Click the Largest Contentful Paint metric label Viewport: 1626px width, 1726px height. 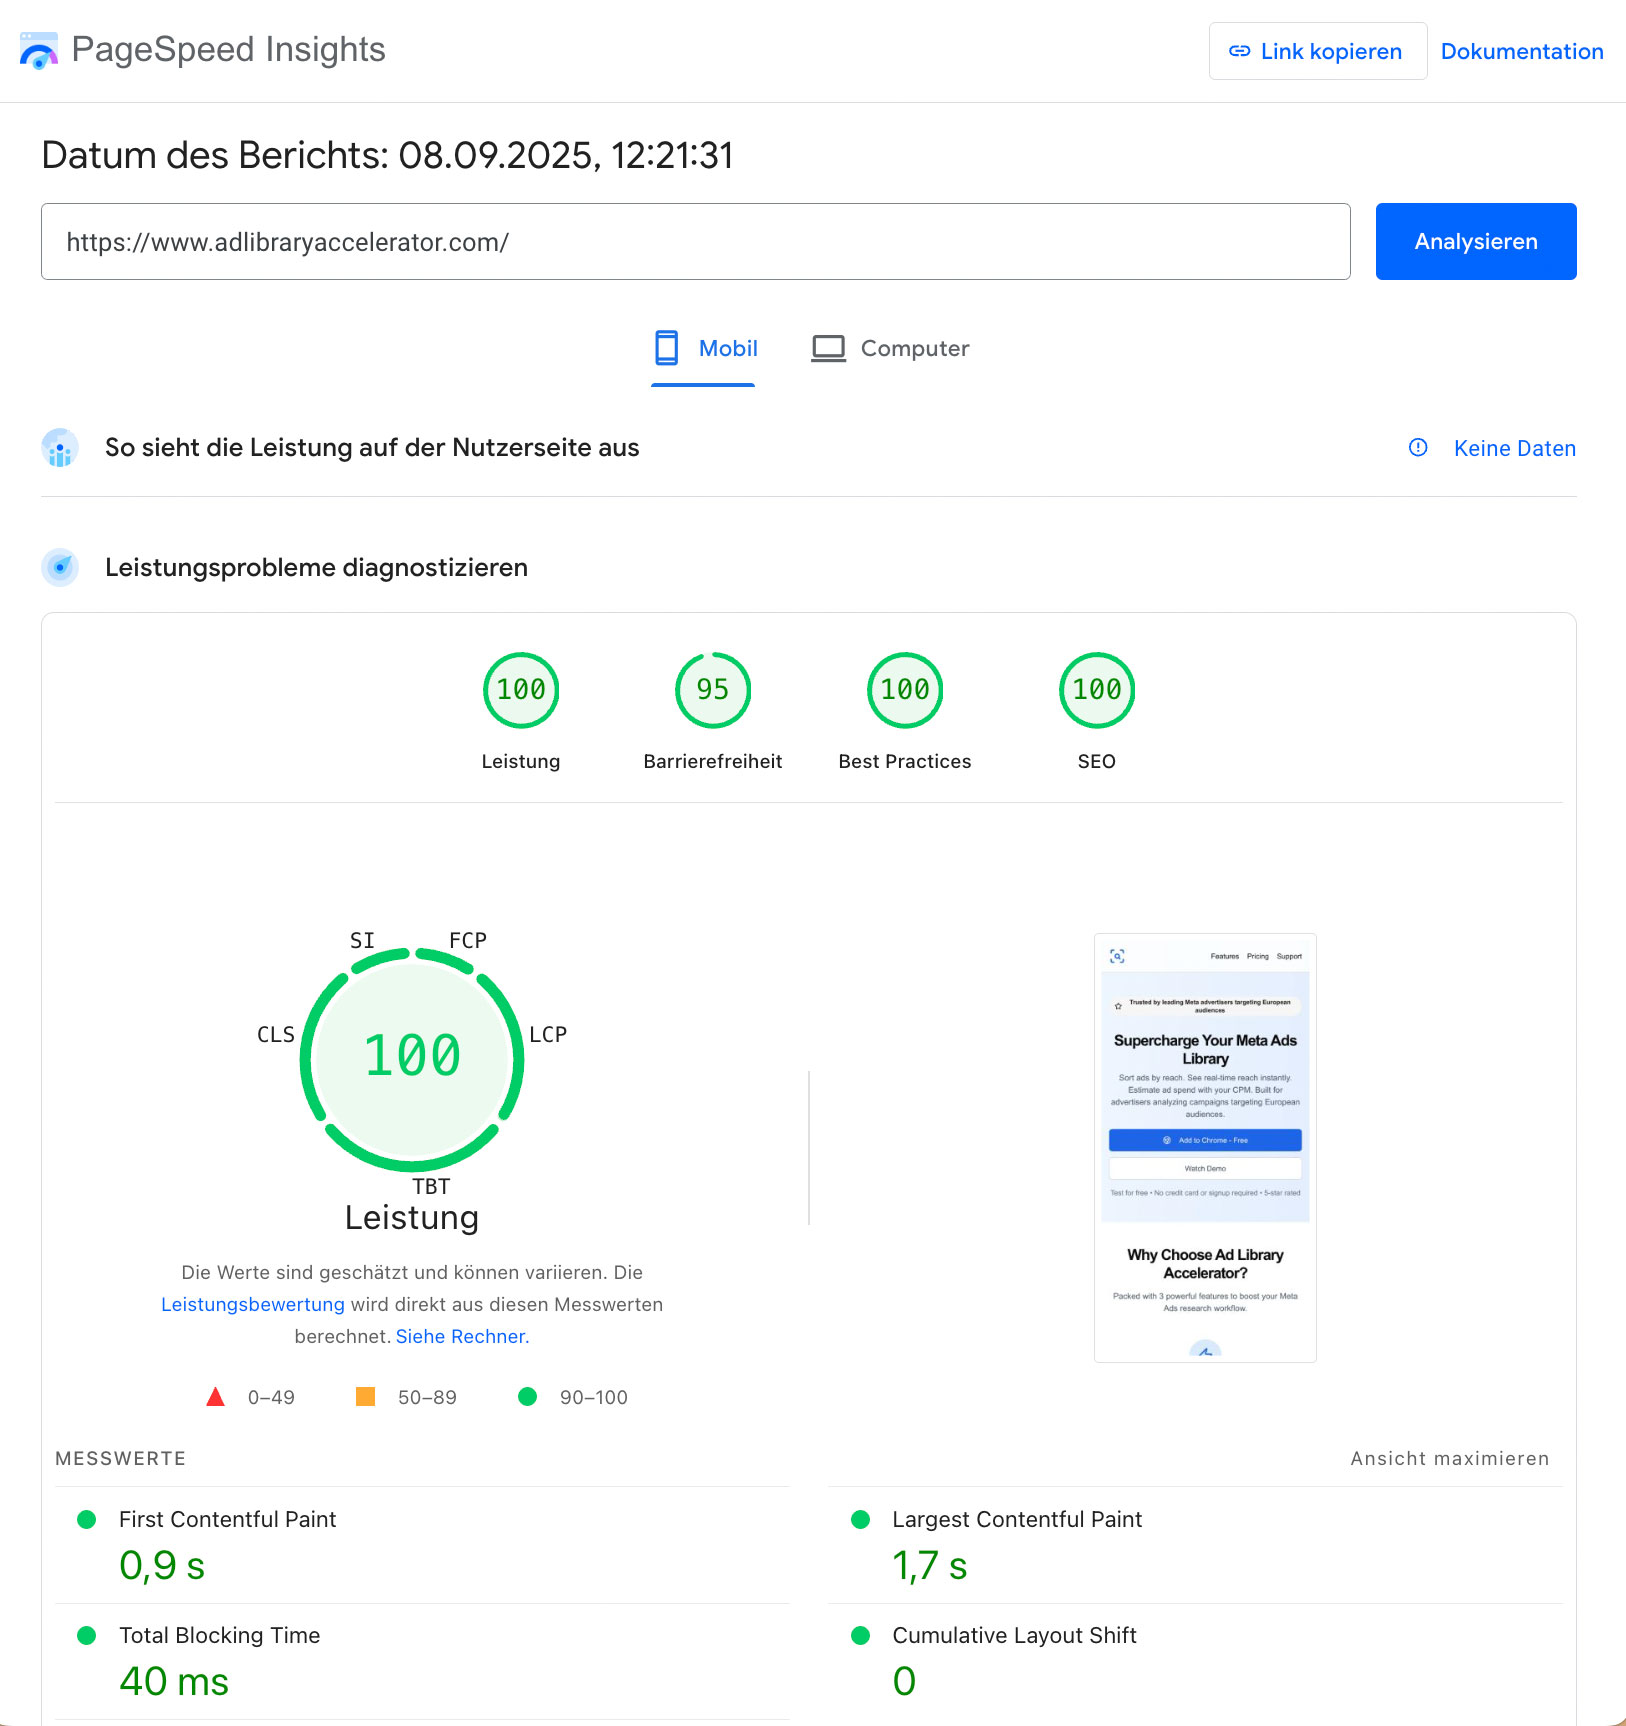pos(1016,1519)
